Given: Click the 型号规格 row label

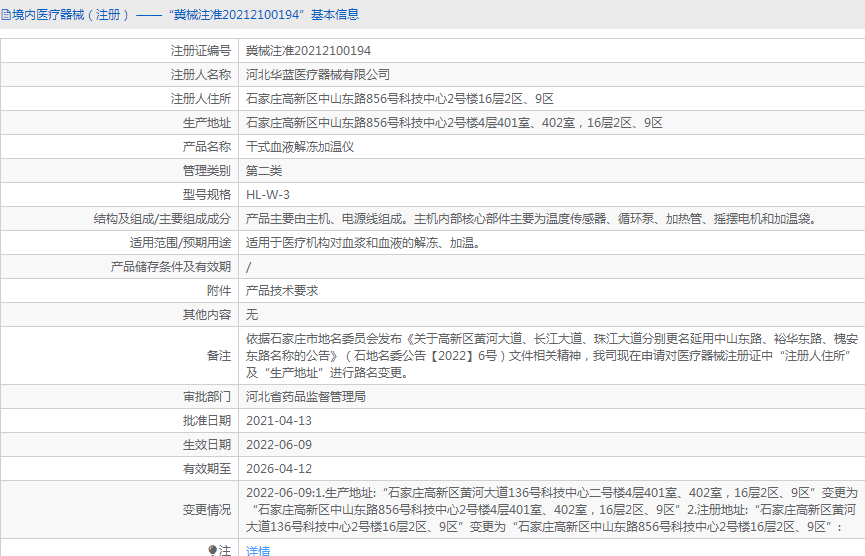Looking at the screenshot, I should click(207, 195).
